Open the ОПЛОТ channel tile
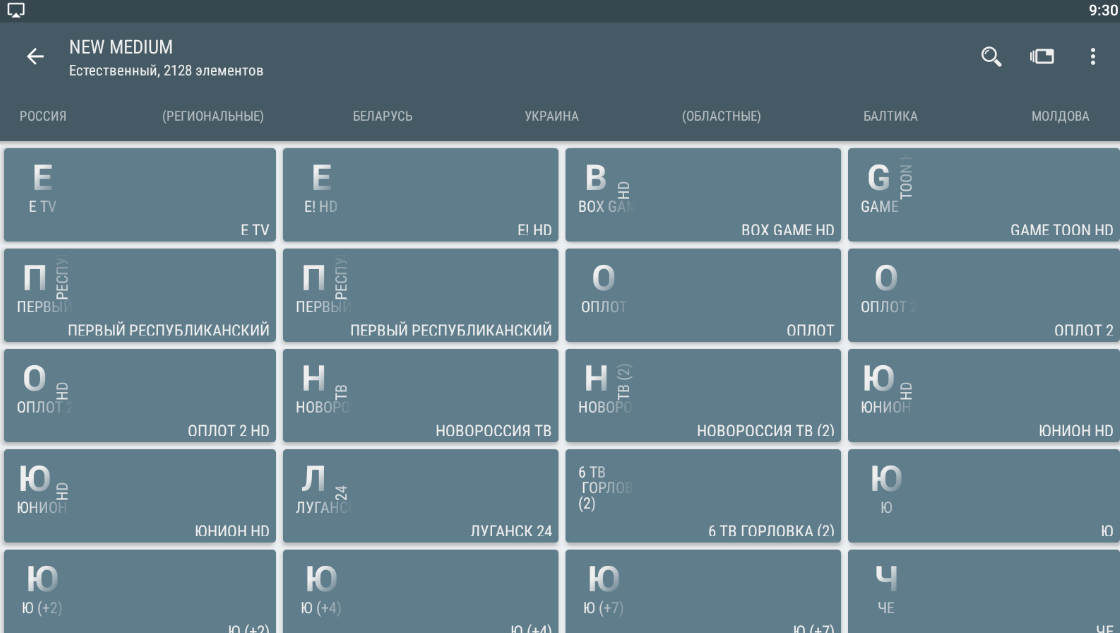Screen dimensions: 1120x633 click(703, 295)
